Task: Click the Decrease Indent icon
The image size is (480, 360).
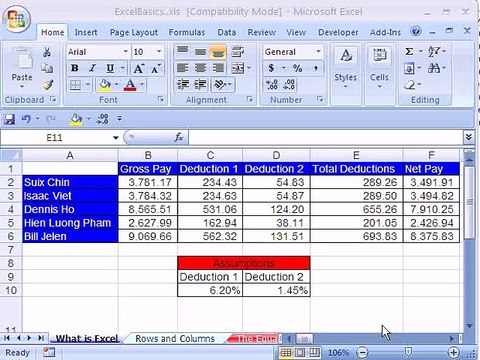Action: click(183, 85)
